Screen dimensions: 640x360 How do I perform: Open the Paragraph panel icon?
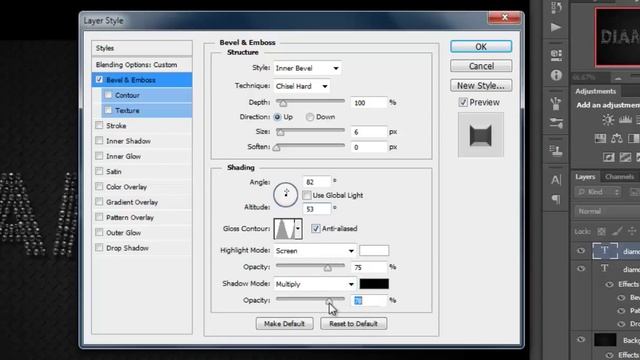tap(556, 199)
